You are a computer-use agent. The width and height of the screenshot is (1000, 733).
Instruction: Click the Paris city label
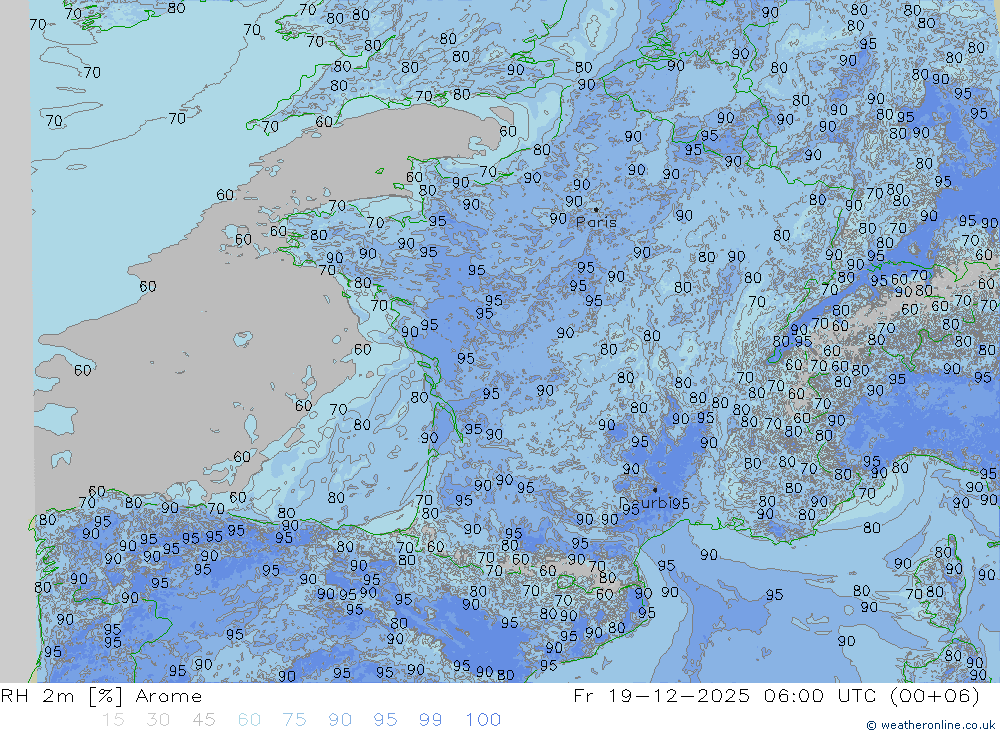tap(596, 222)
